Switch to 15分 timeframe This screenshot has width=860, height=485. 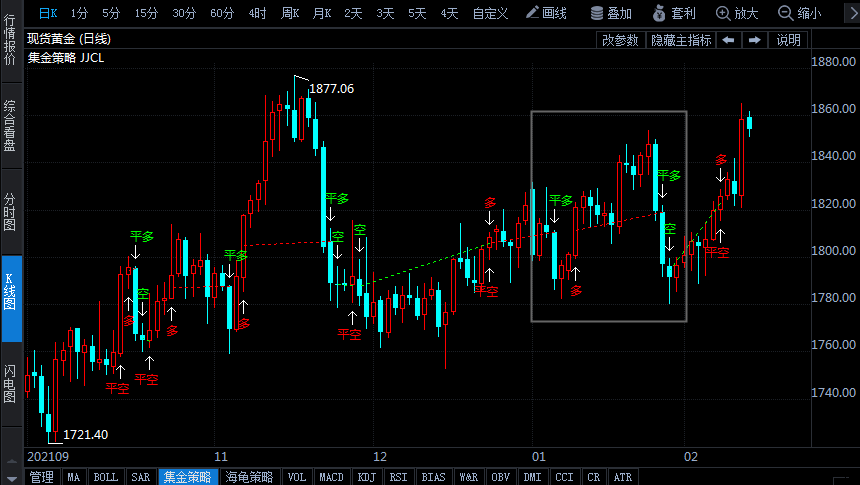146,13
